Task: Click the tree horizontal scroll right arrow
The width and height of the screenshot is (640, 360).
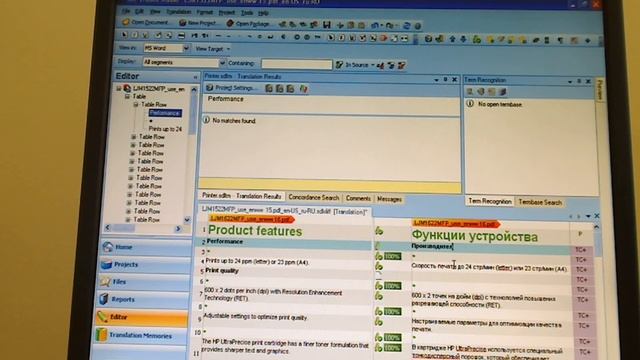Action: tap(178, 229)
